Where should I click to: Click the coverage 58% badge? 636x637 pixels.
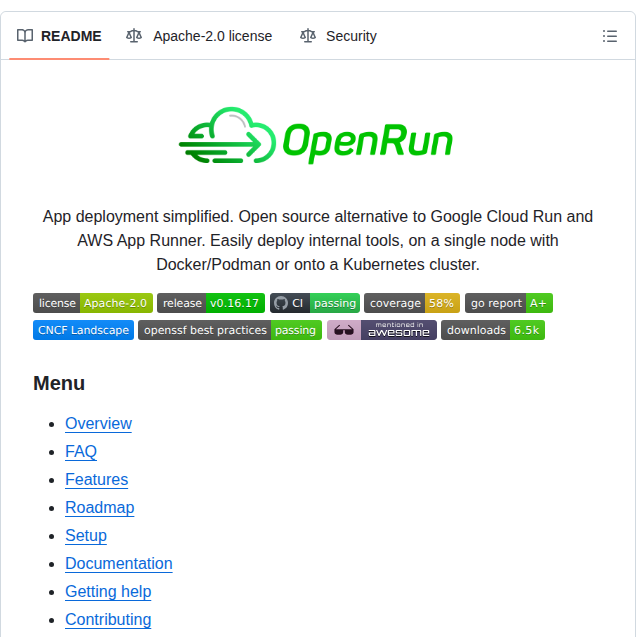[x=412, y=303]
